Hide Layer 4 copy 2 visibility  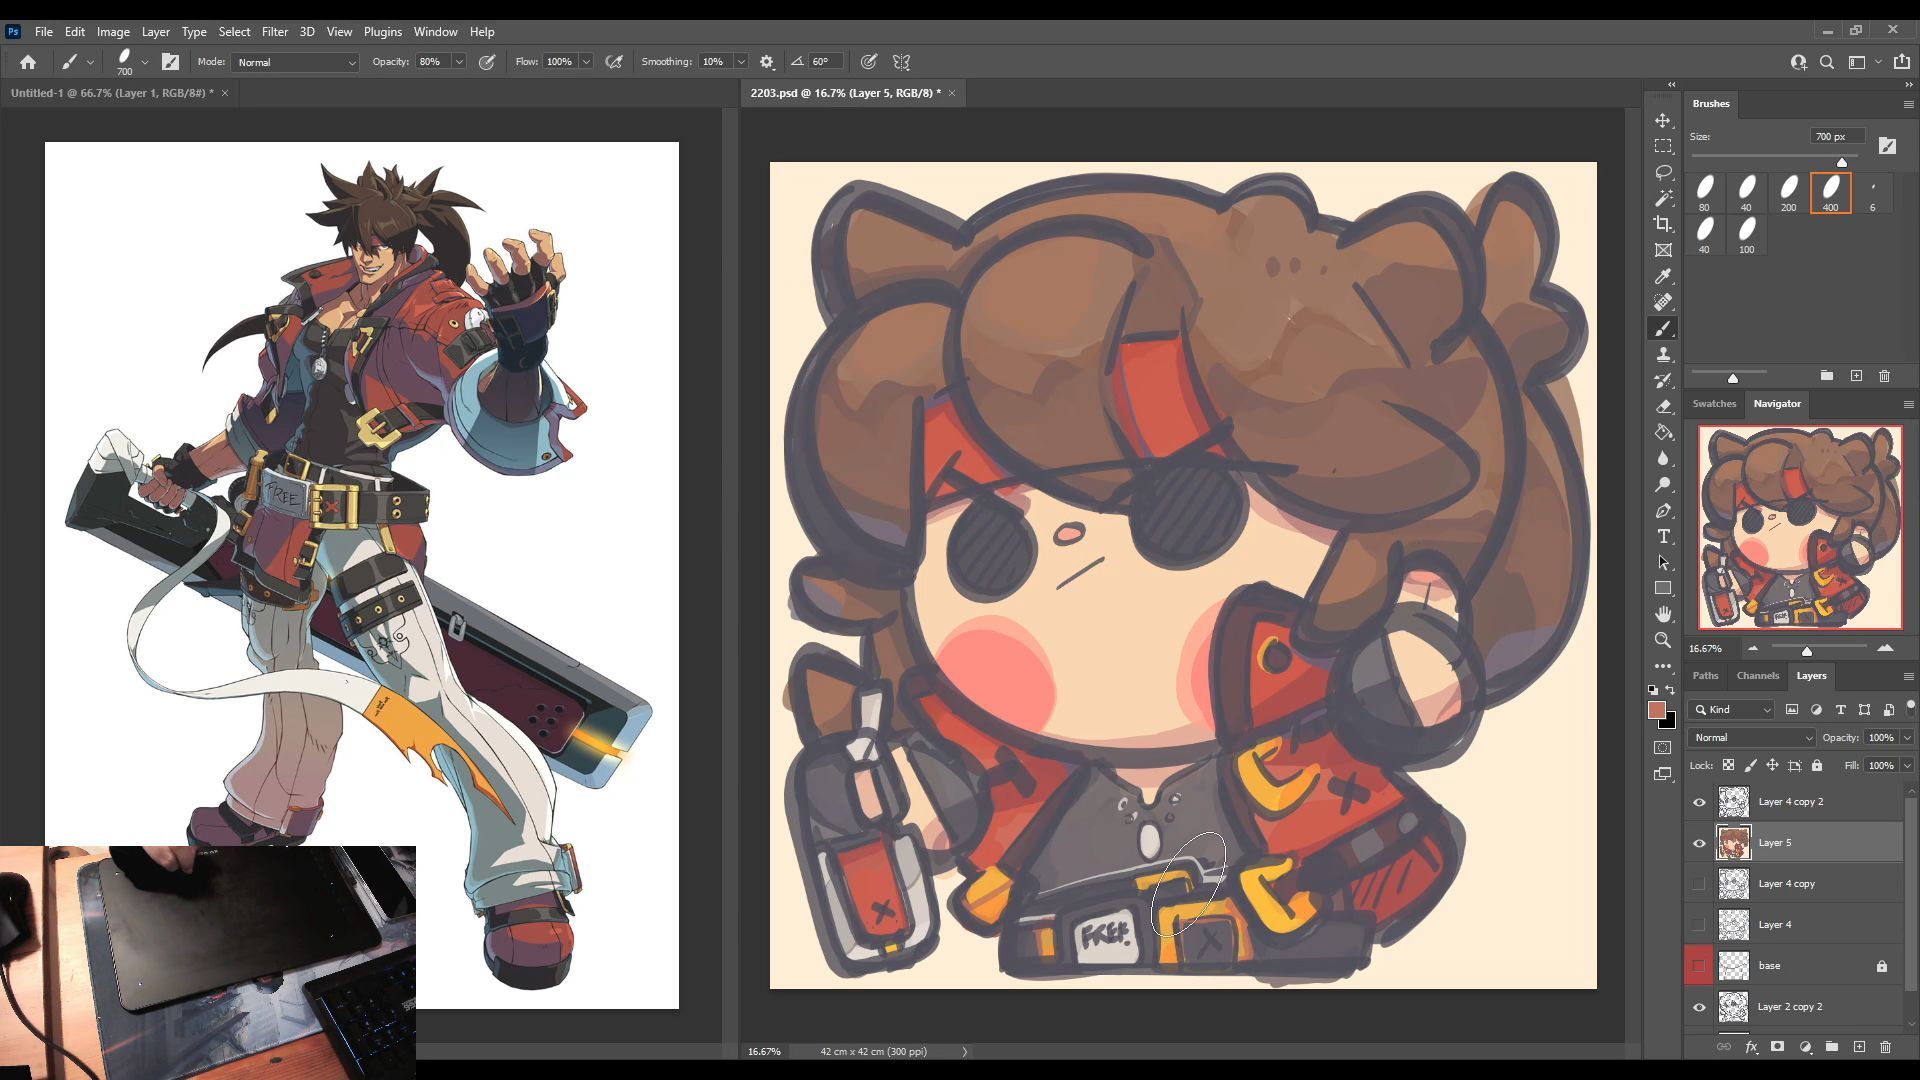tap(1699, 802)
